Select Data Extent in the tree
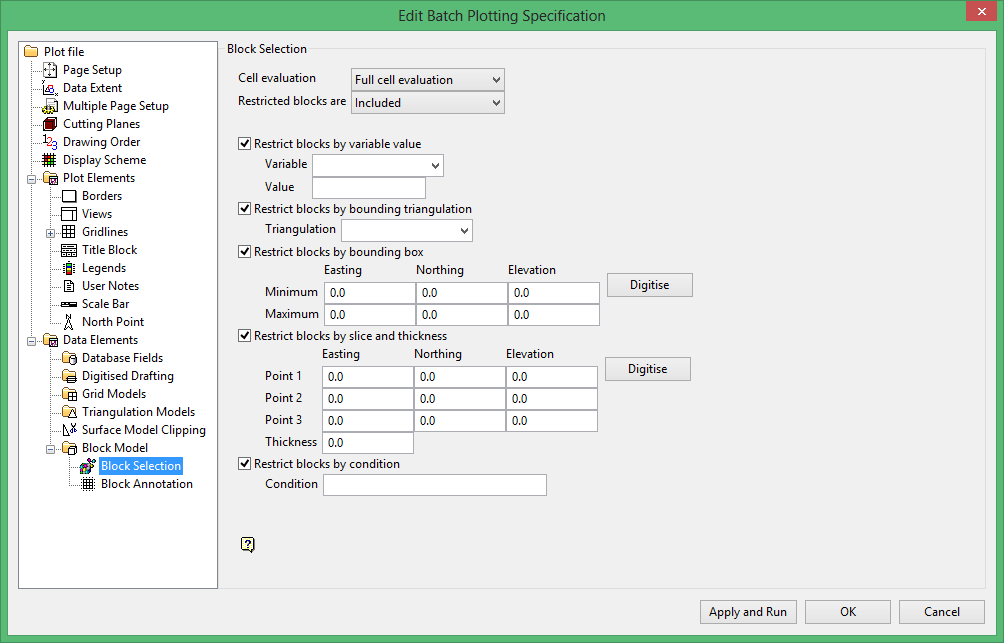Screen dimensions: 1004x643 pyautogui.click(x=92, y=88)
